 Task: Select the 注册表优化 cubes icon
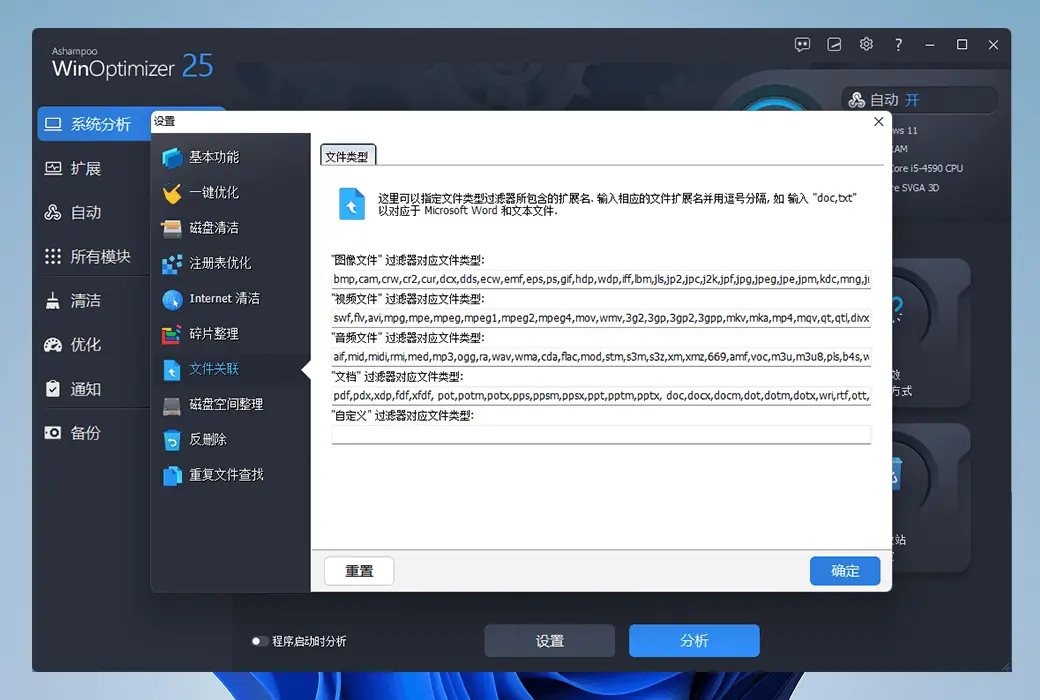pos(172,263)
